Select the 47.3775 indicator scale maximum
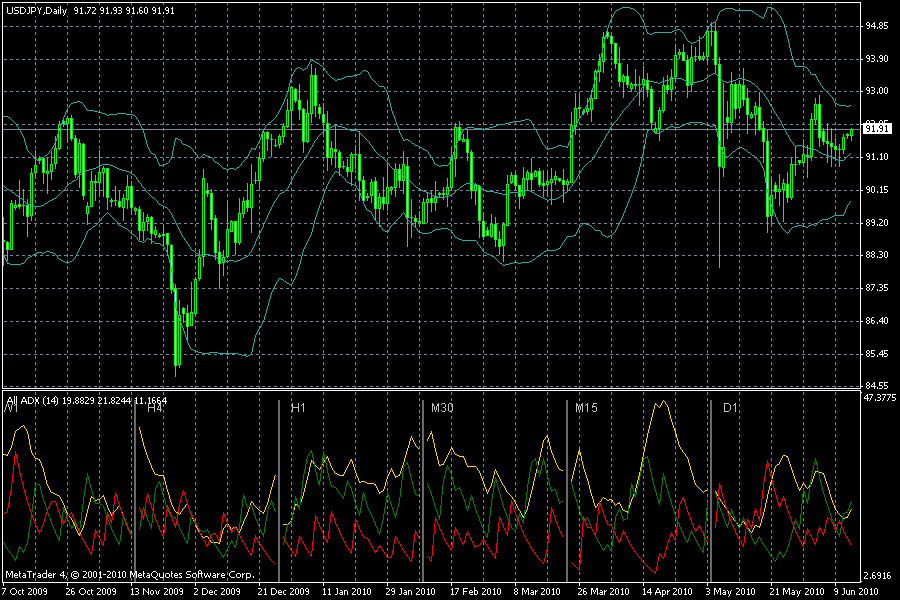The image size is (900, 600). 880,397
